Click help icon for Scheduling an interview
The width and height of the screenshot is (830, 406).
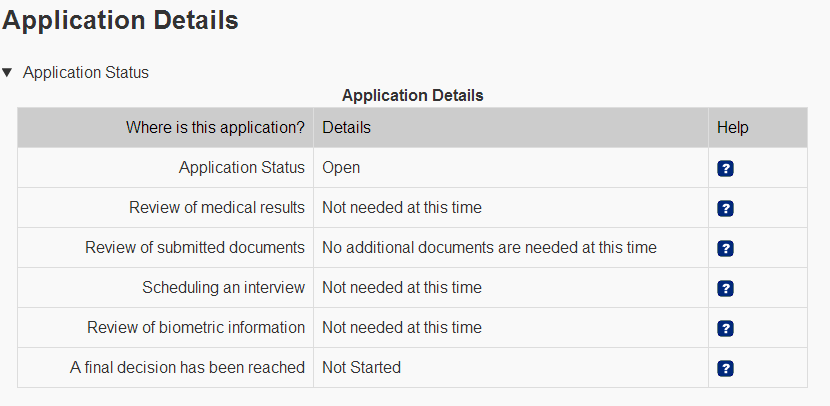coord(726,288)
